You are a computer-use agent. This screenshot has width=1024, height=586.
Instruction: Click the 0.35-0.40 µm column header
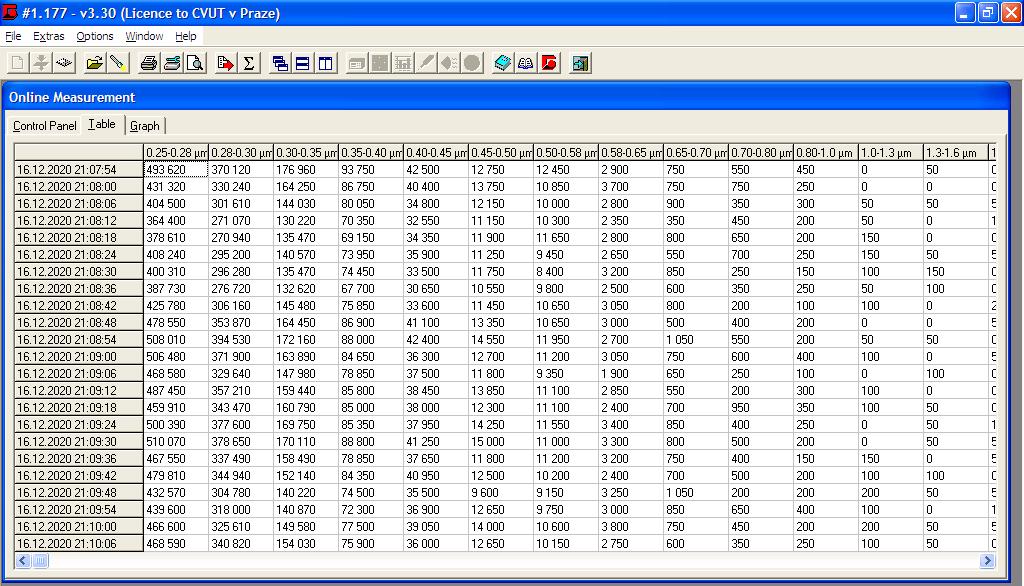371,153
